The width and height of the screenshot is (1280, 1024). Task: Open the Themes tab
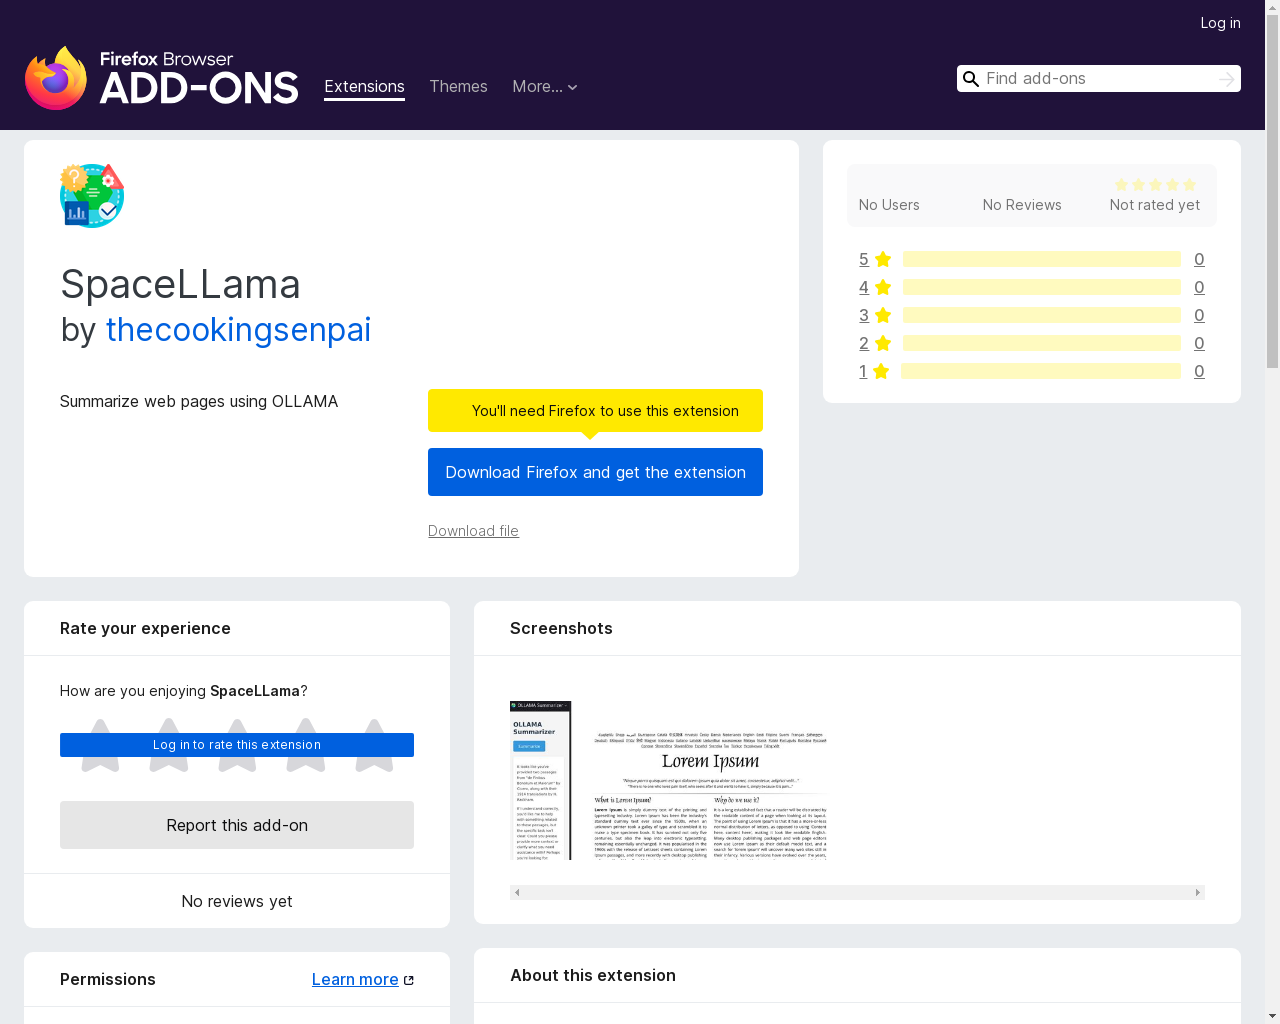pyautogui.click(x=458, y=87)
